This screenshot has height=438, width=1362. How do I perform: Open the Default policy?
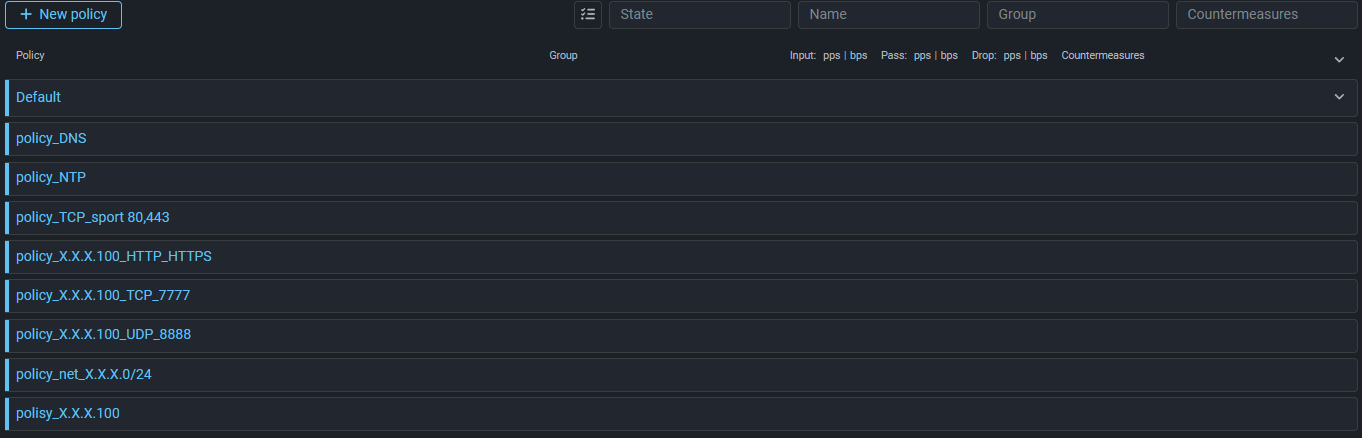(39, 97)
